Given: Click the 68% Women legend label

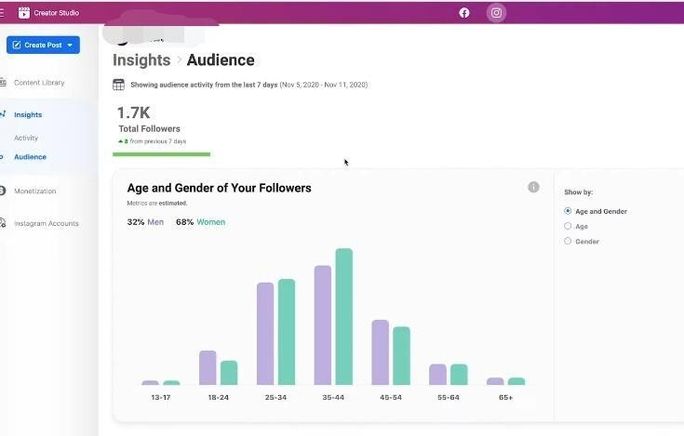Looking at the screenshot, I should tap(201, 222).
